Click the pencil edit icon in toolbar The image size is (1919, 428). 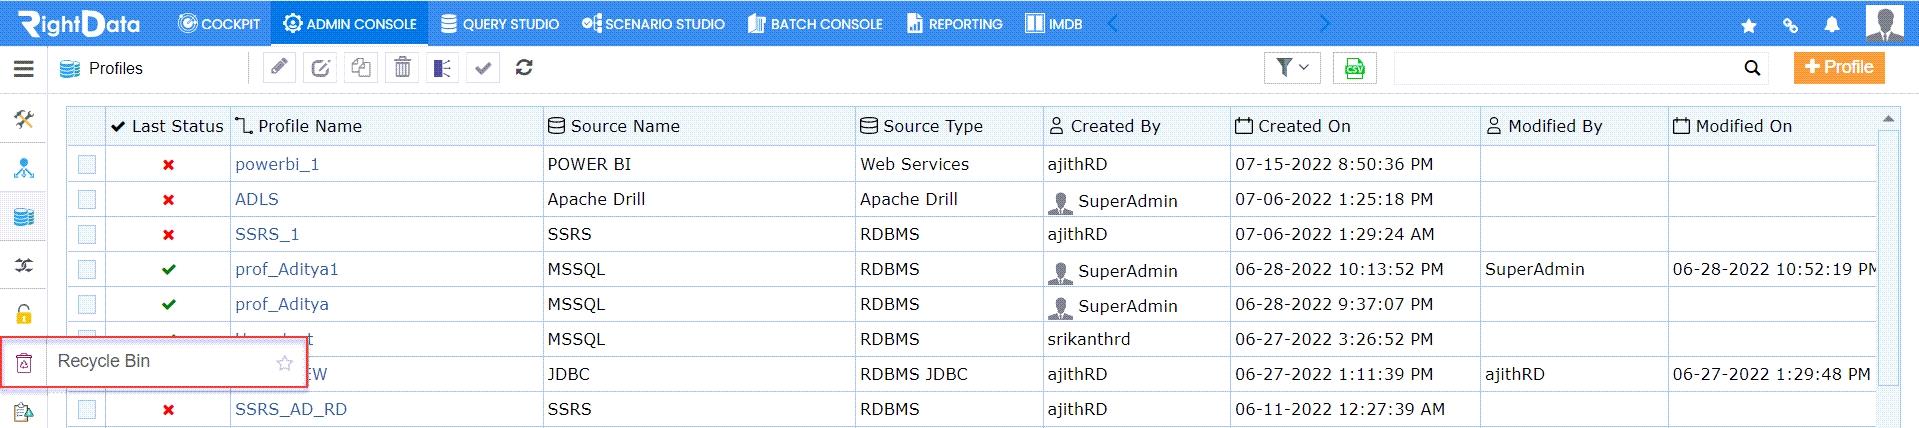(x=280, y=67)
